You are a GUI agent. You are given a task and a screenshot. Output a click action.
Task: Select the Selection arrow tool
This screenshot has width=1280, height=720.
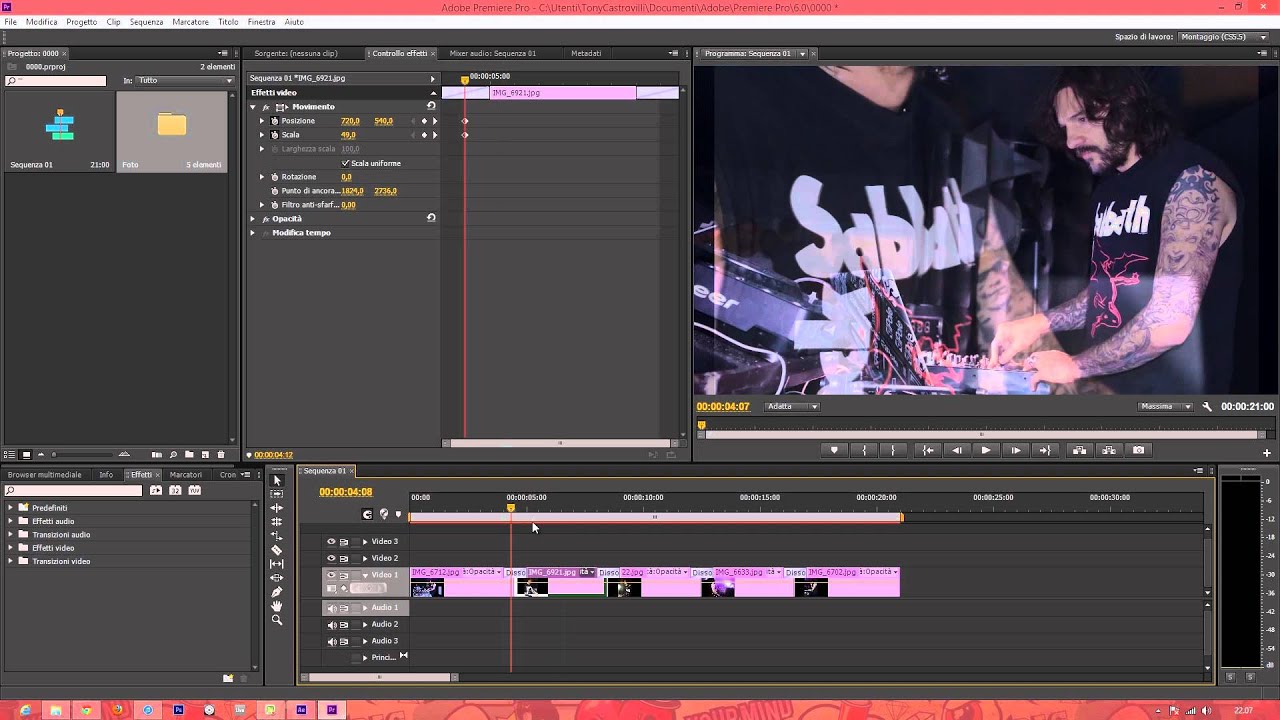pos(277,480)
